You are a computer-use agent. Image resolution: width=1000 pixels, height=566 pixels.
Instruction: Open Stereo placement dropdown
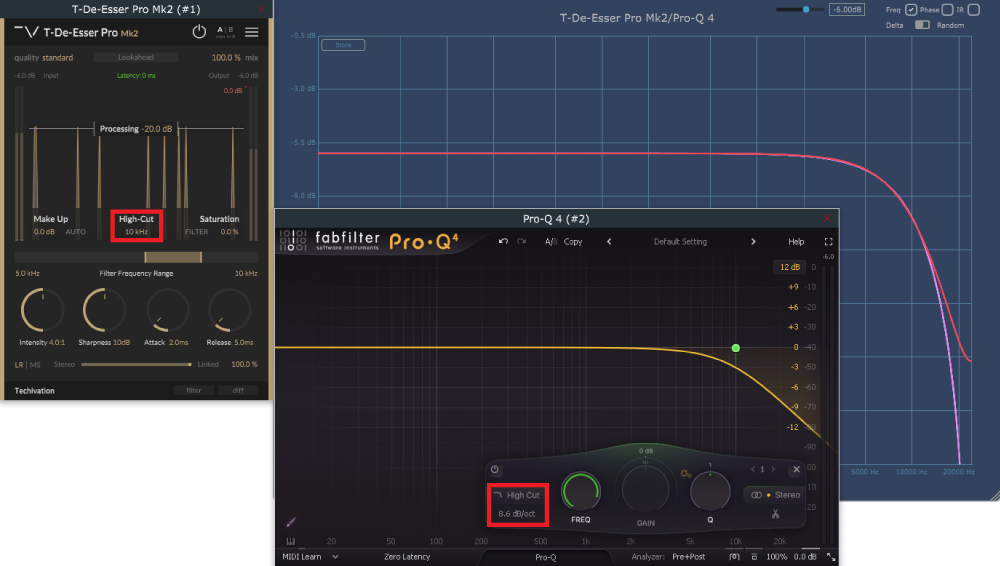click(776, 495)
